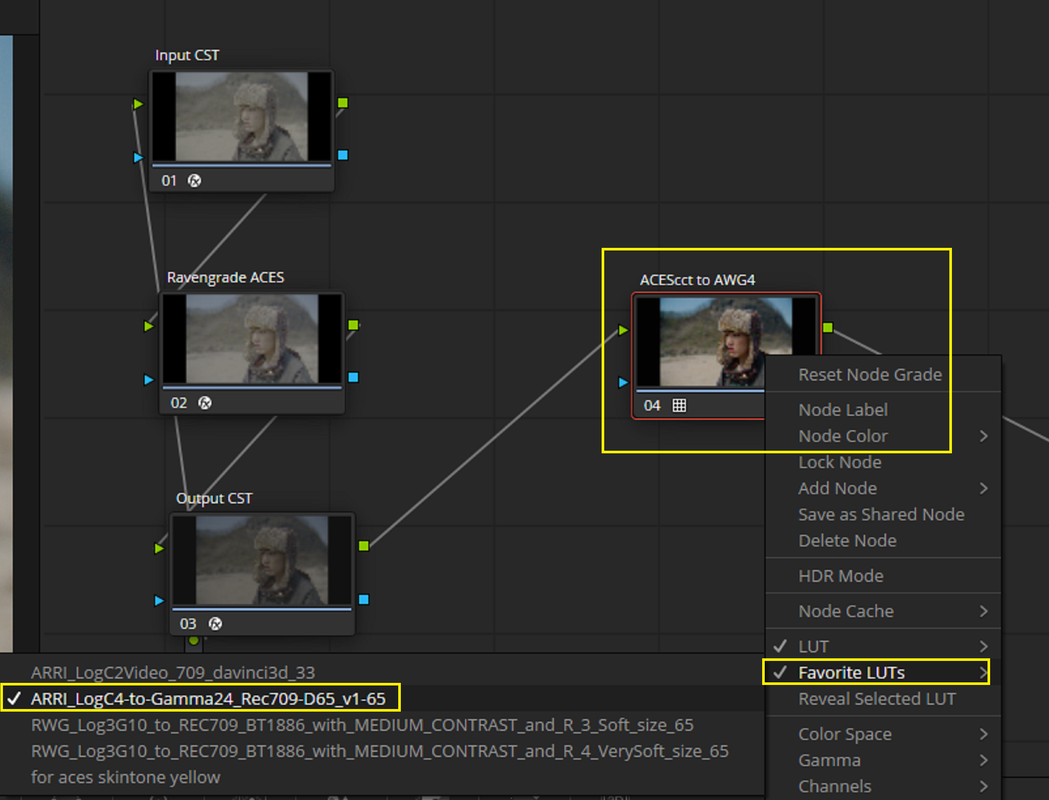Click Ravengrade ACES node's green RGB input

coord(149,326)
